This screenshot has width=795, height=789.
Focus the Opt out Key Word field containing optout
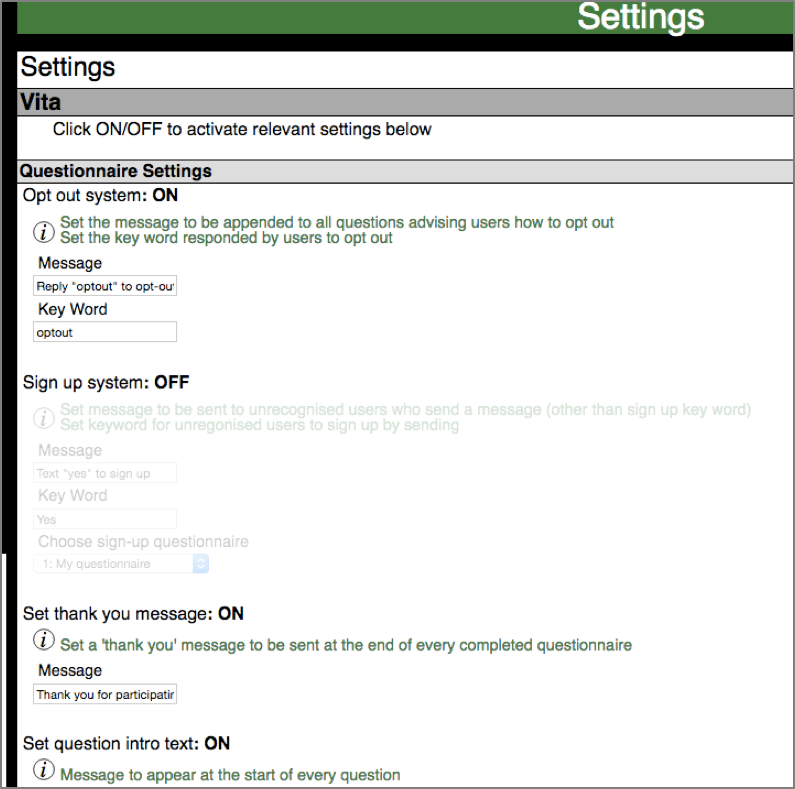[x=105, y=332]
